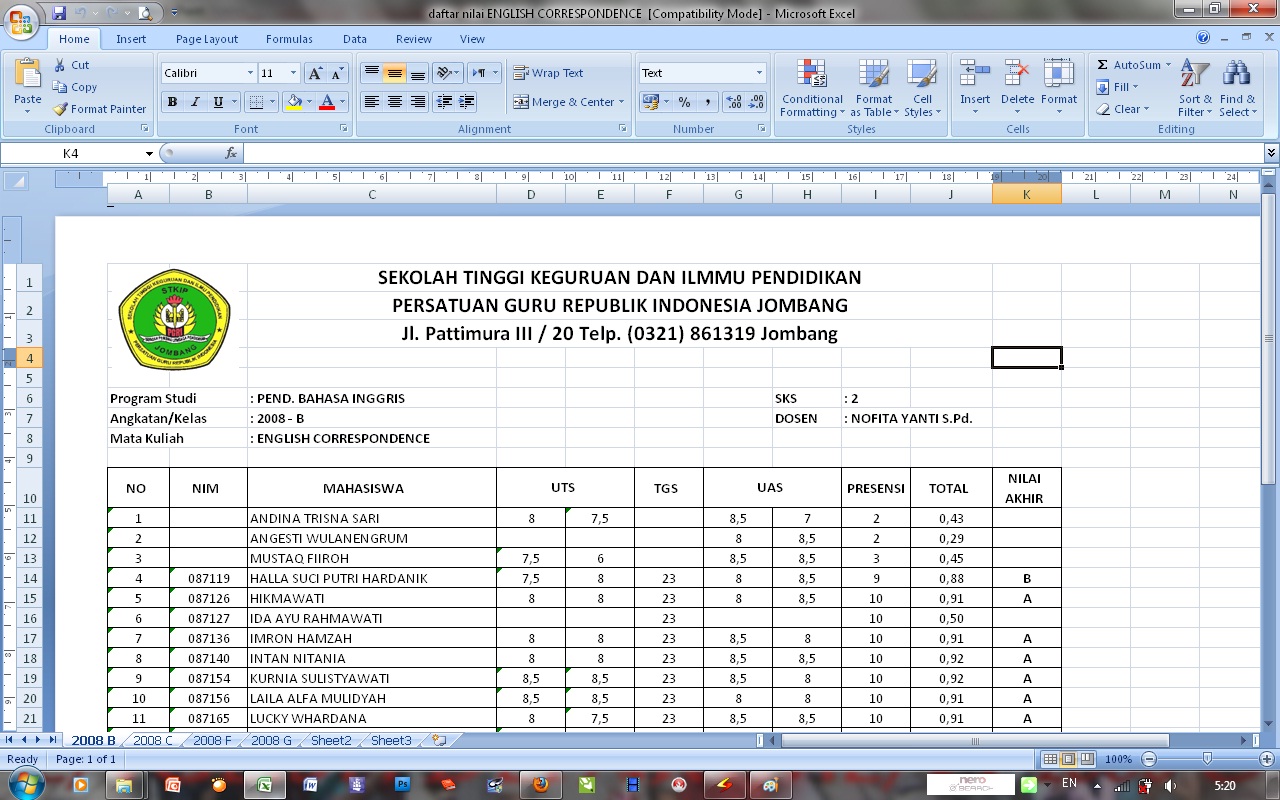Screen dimensions: 1280x800
Task: Open Merge & Center dropdown arrow
Action: point(621,102)
